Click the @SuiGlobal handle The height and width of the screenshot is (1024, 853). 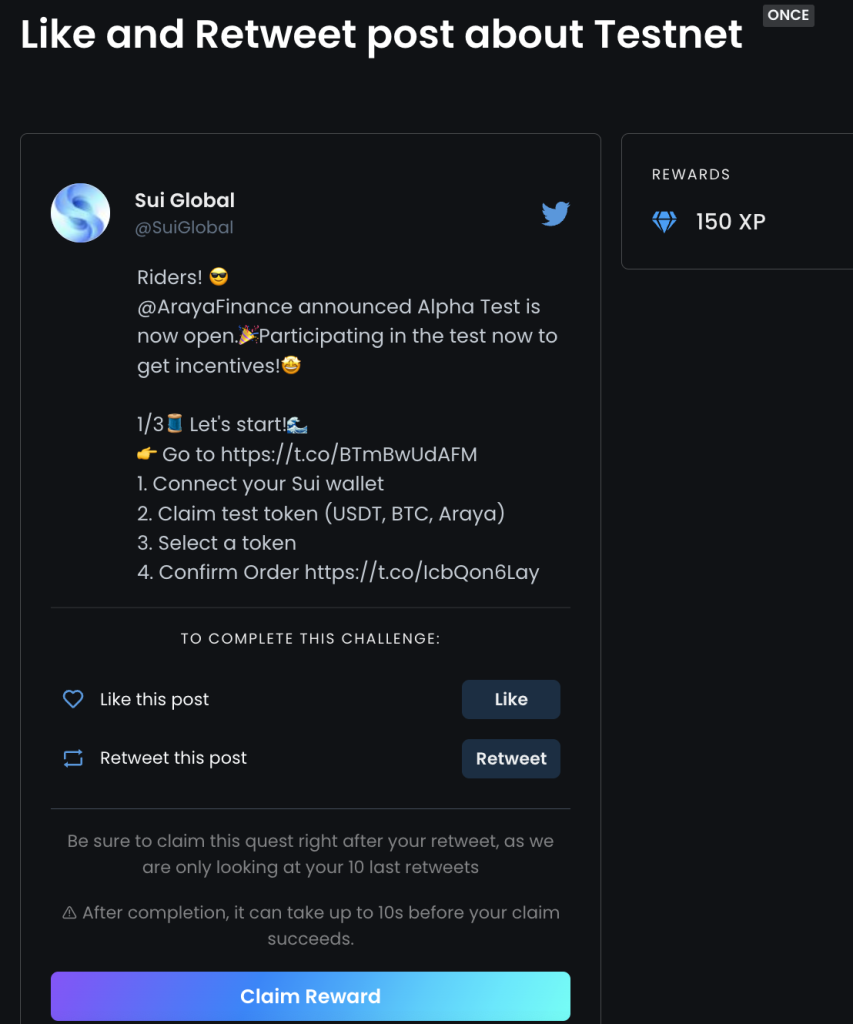184,227
